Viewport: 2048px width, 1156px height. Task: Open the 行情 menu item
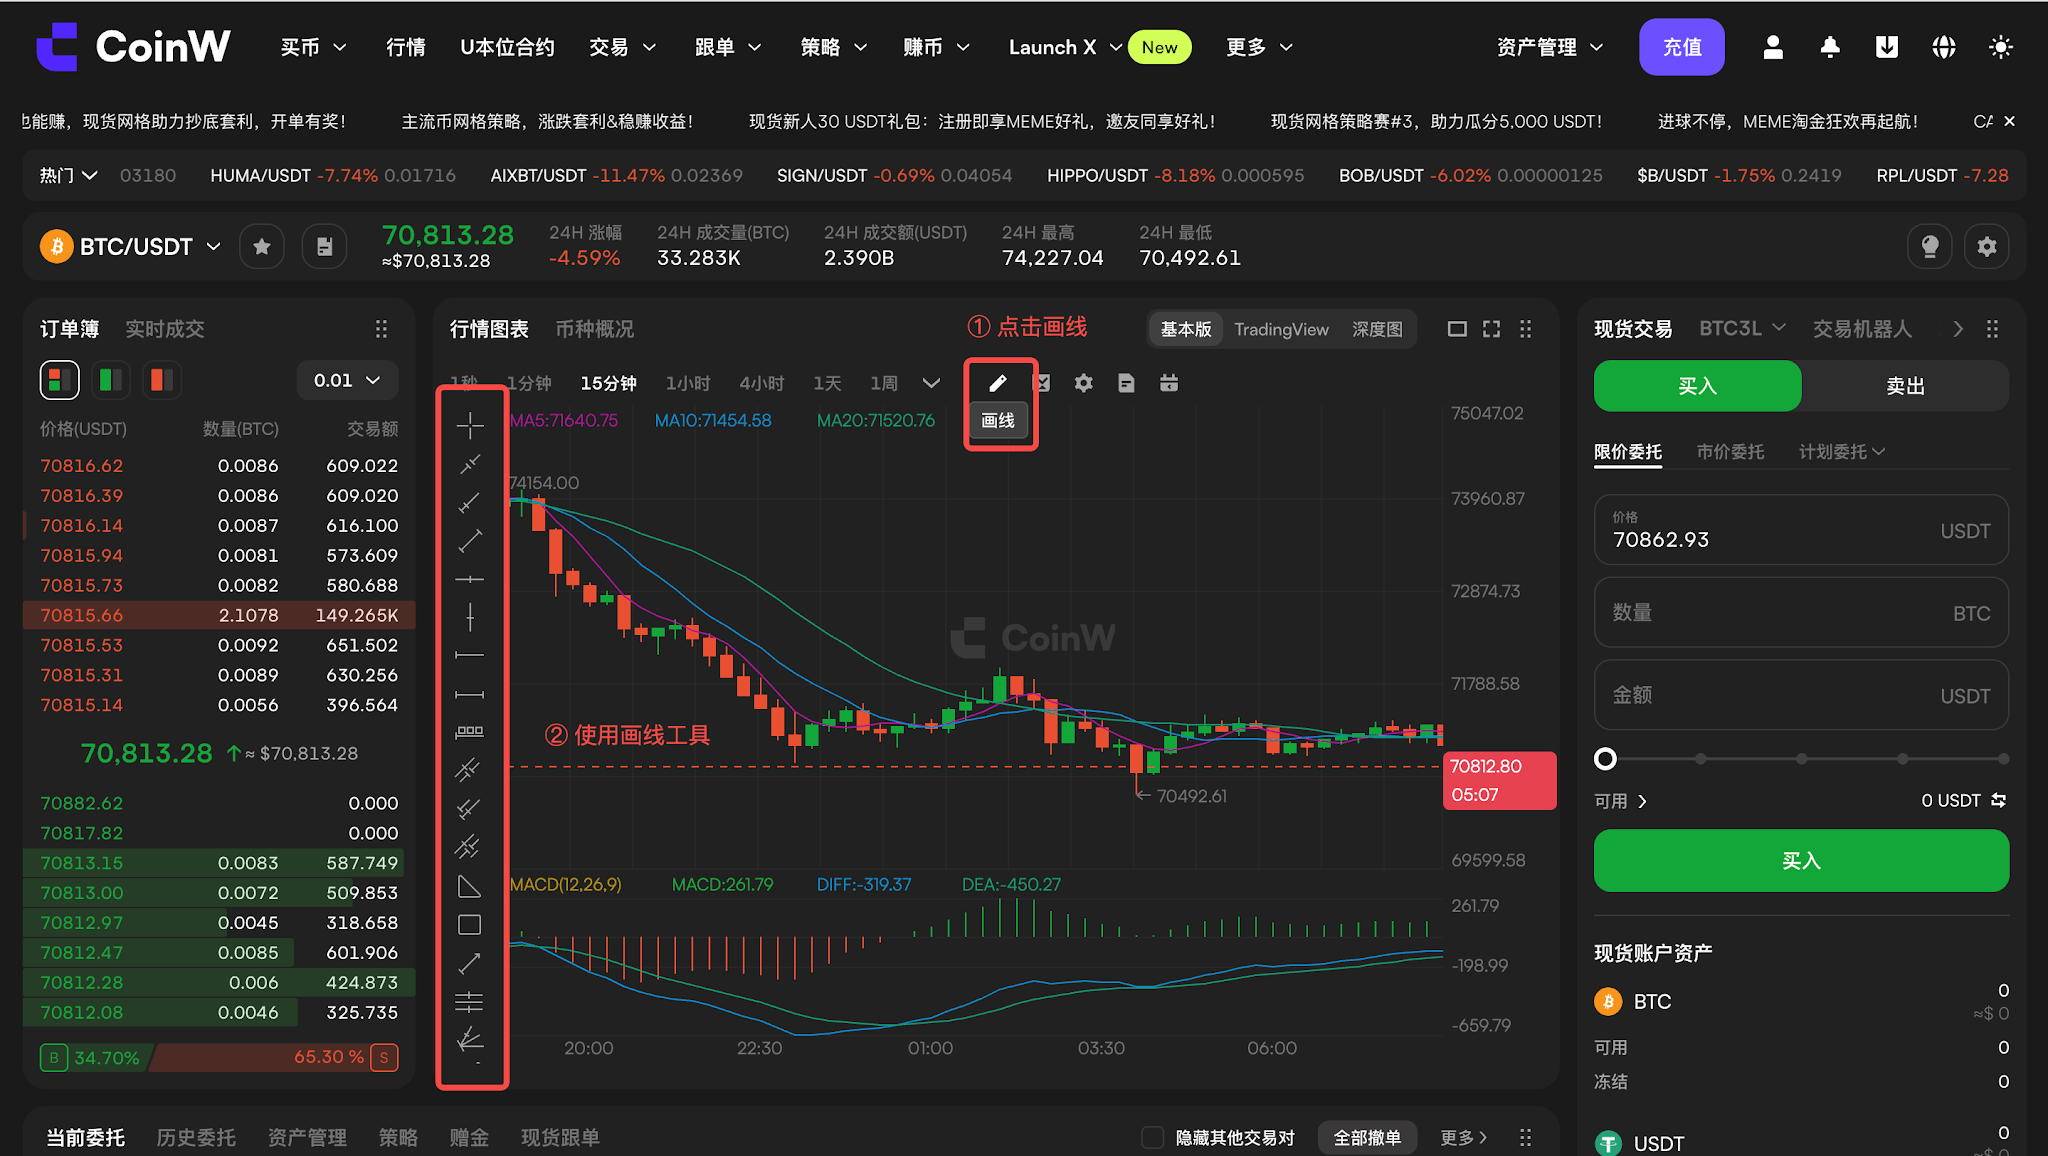[406, 47]
